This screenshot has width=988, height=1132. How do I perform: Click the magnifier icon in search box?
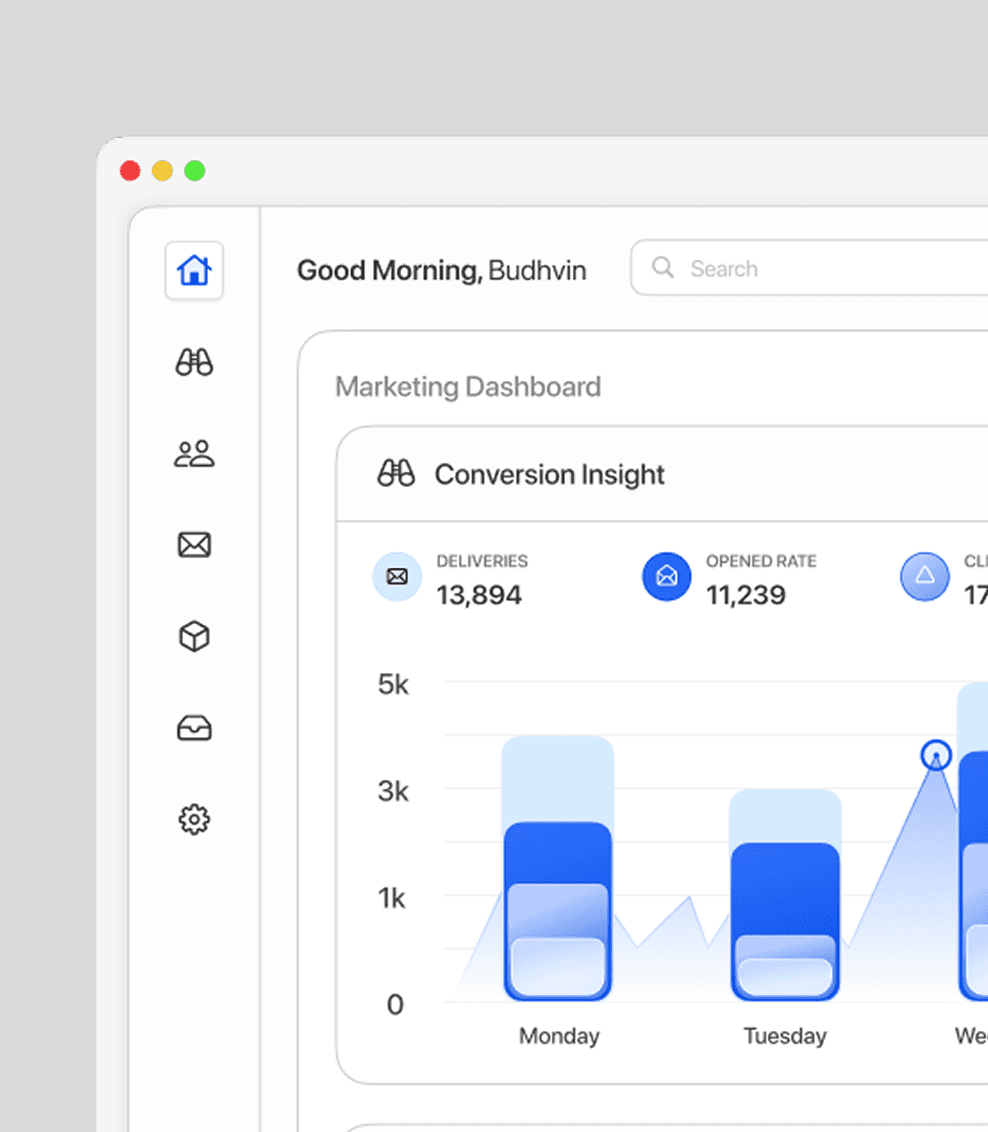(663, 268)
